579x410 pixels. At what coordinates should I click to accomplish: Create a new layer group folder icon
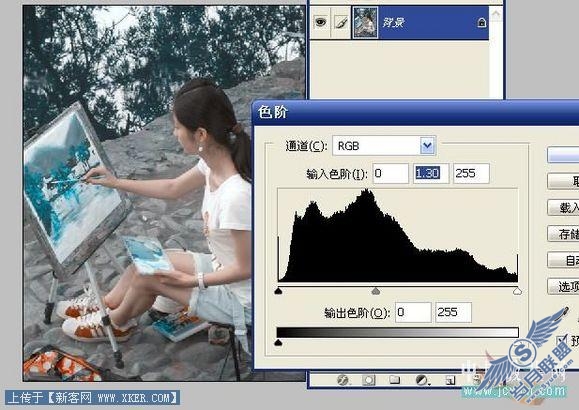pyautogui.click(x=394, y=380)
